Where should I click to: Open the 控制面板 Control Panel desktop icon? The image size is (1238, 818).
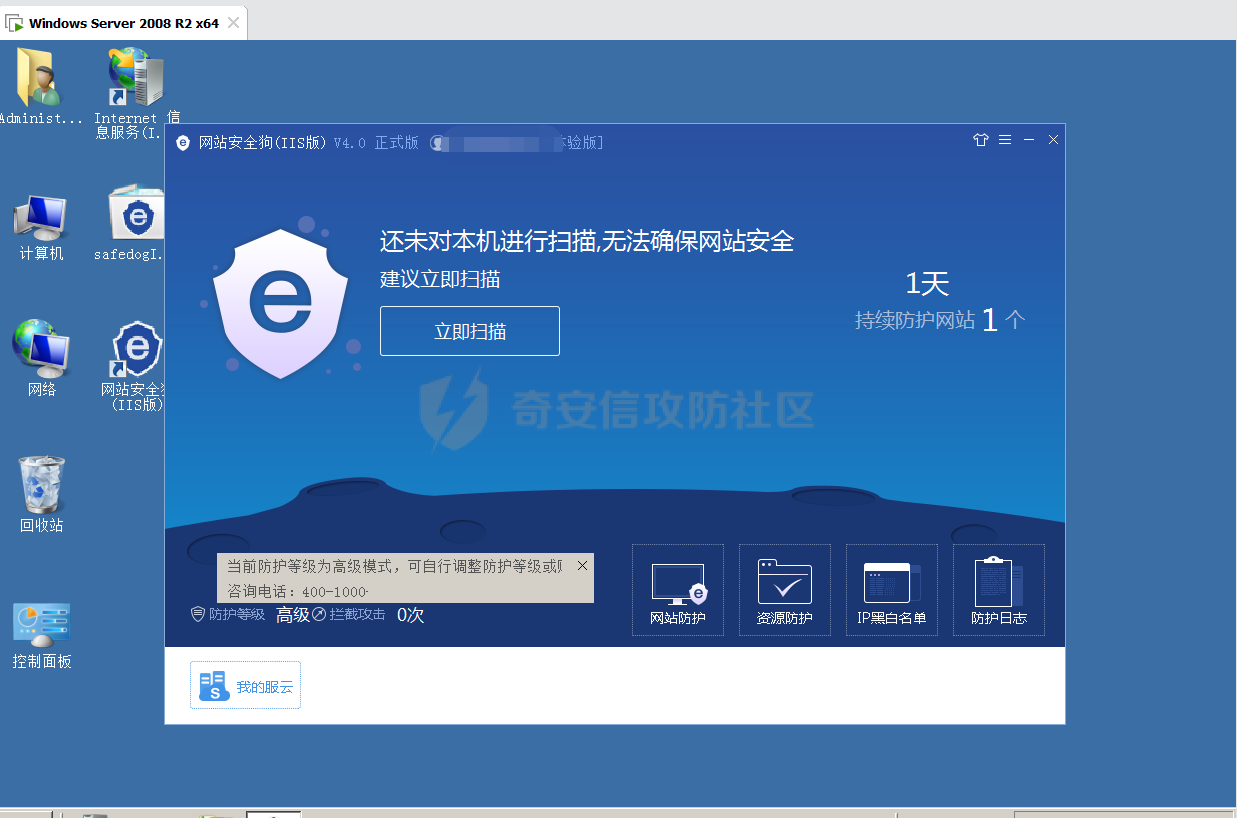42,633
